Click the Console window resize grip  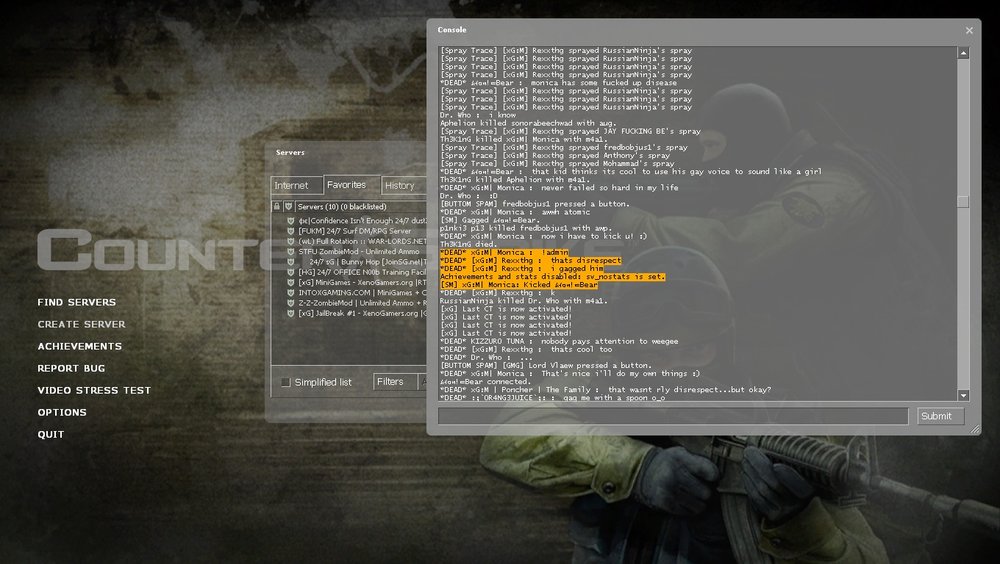click(975, 430)
